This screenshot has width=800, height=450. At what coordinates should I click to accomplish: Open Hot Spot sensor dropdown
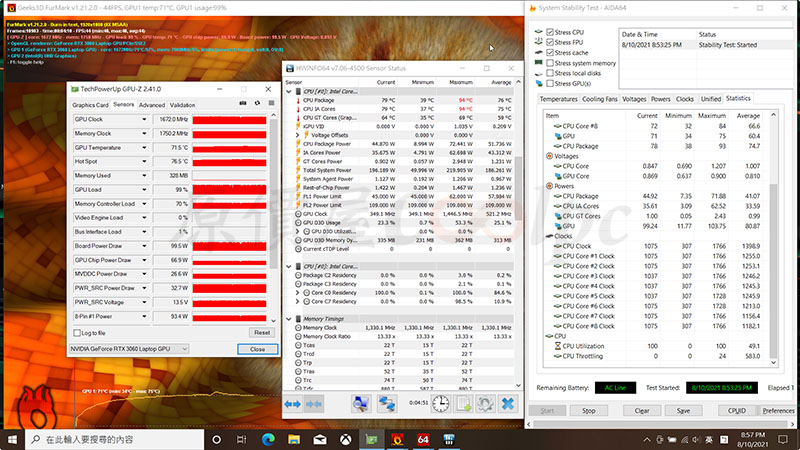coord(144,162)
